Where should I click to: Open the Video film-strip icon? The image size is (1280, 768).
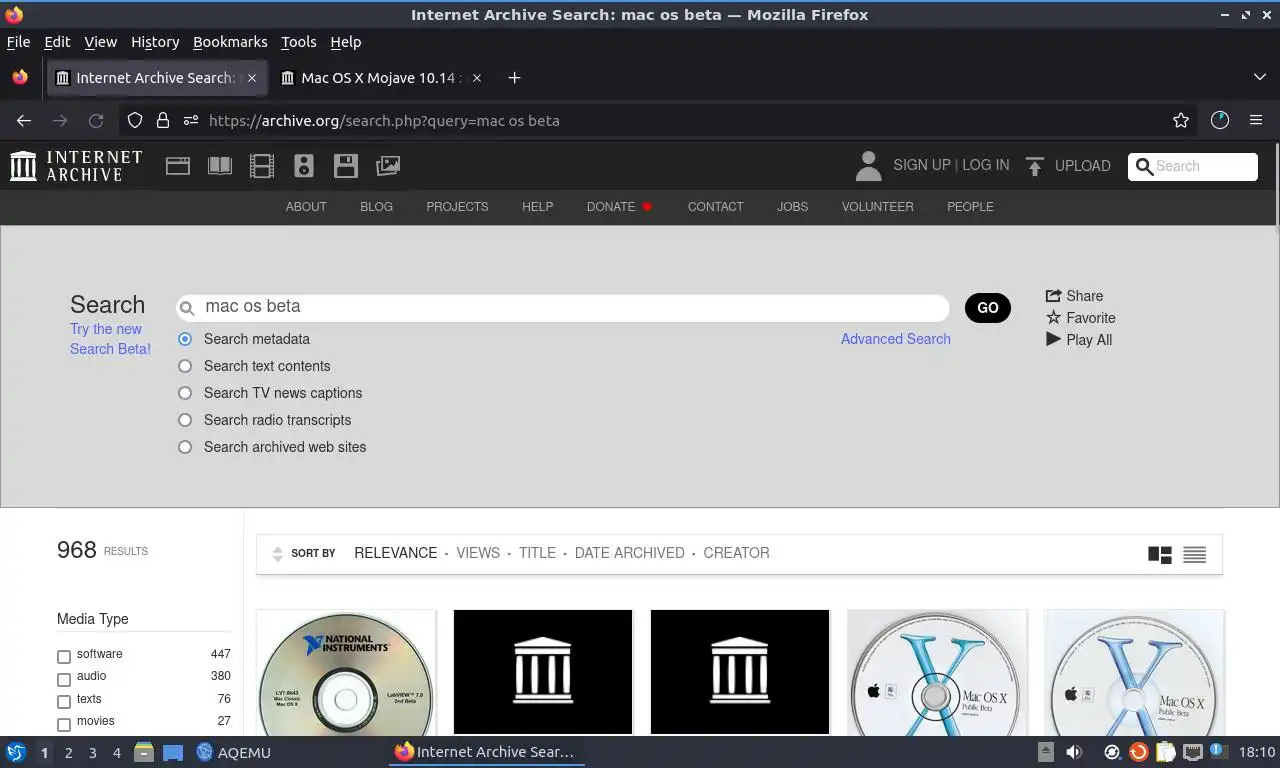pos(262,166)
